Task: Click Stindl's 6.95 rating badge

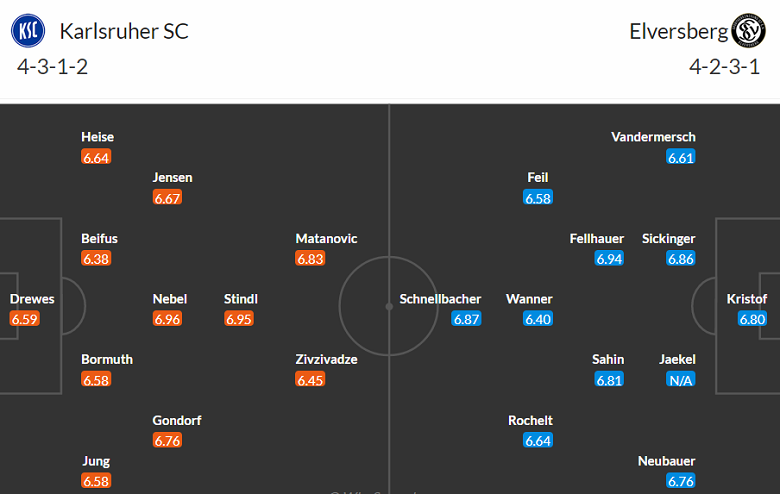Action: (239, 319)
